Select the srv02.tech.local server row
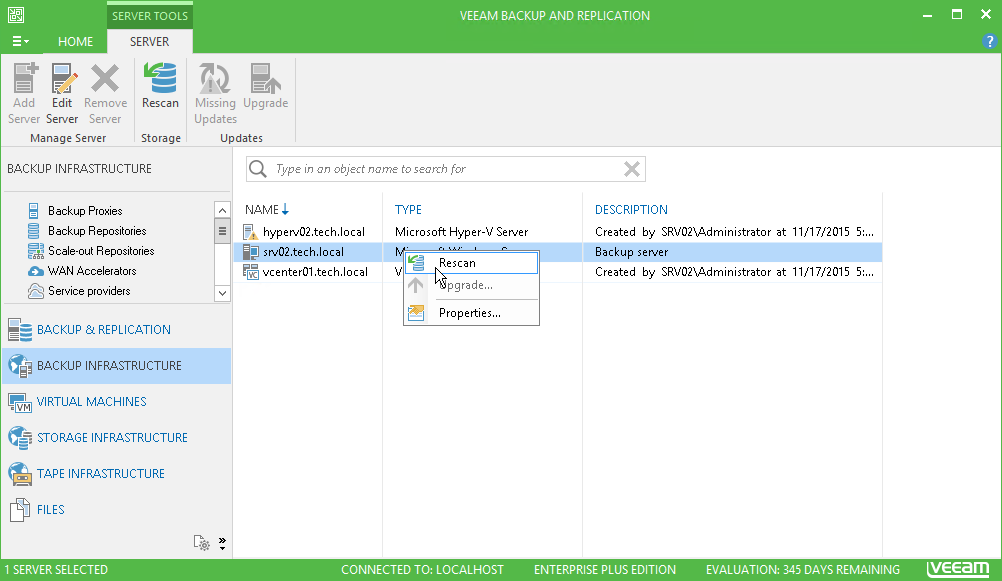The width and height of the screenshot is (1002, 581). [x=558, y=252]
